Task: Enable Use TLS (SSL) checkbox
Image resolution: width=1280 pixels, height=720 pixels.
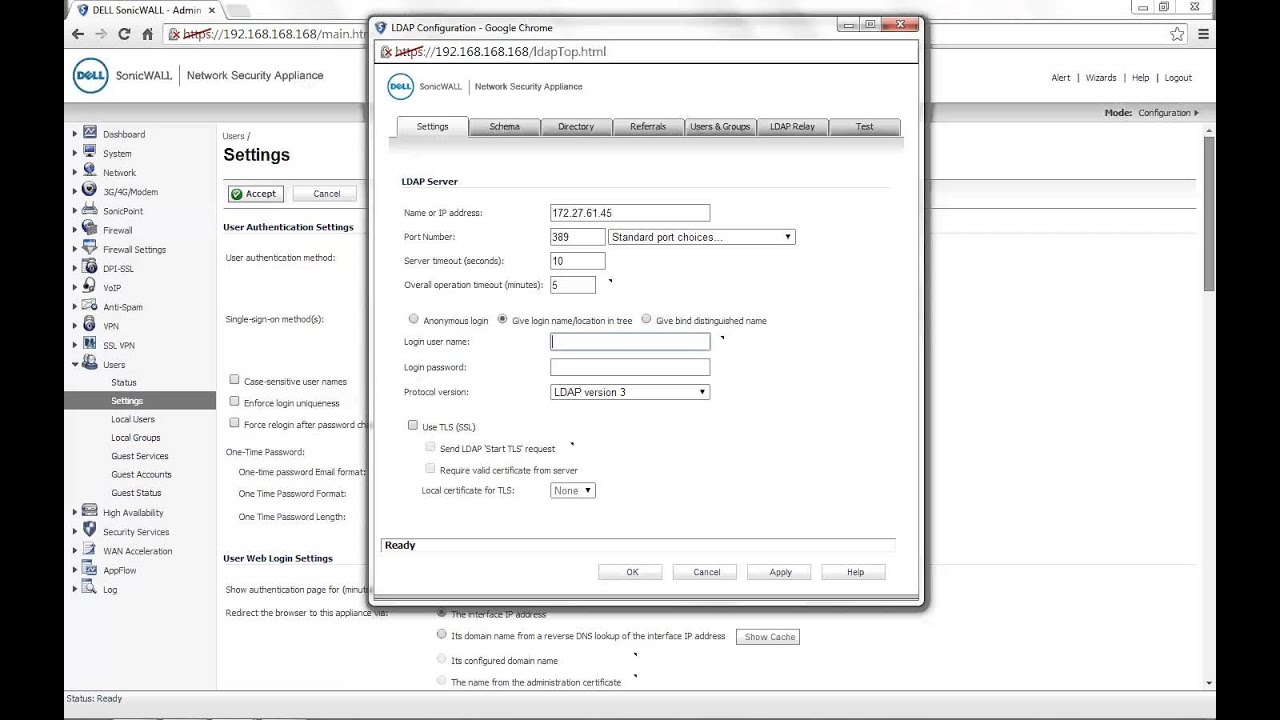Action: (412, 425)
